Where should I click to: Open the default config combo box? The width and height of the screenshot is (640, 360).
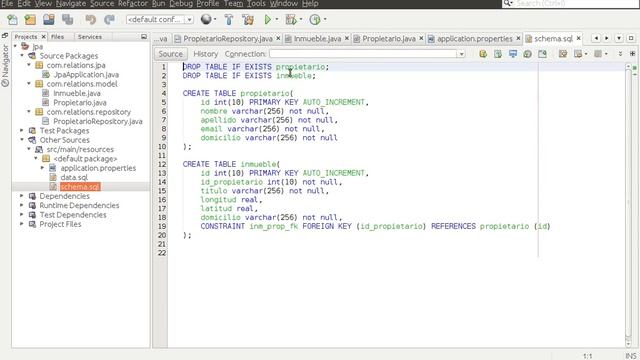click(x=160, y=19)
